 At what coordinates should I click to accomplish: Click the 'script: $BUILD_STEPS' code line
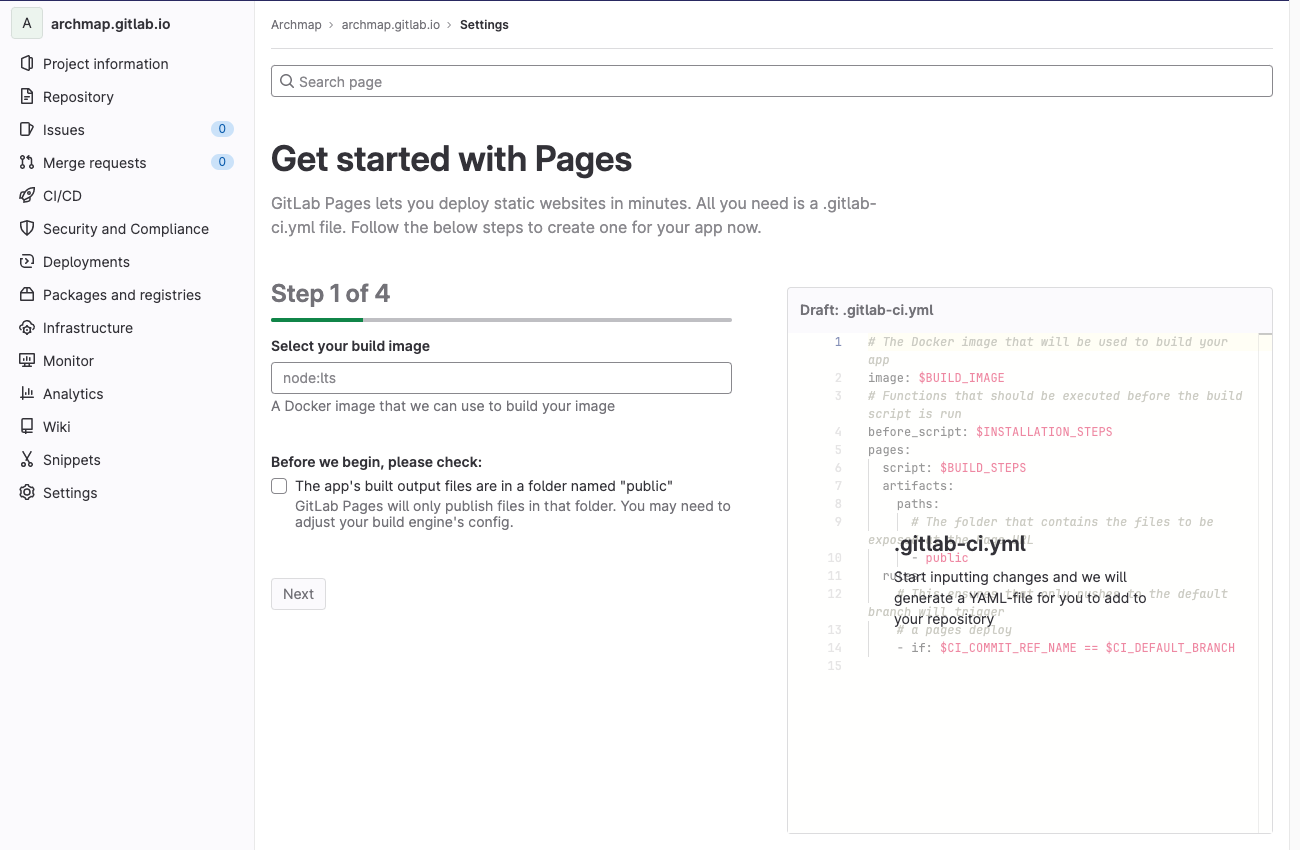954,468
